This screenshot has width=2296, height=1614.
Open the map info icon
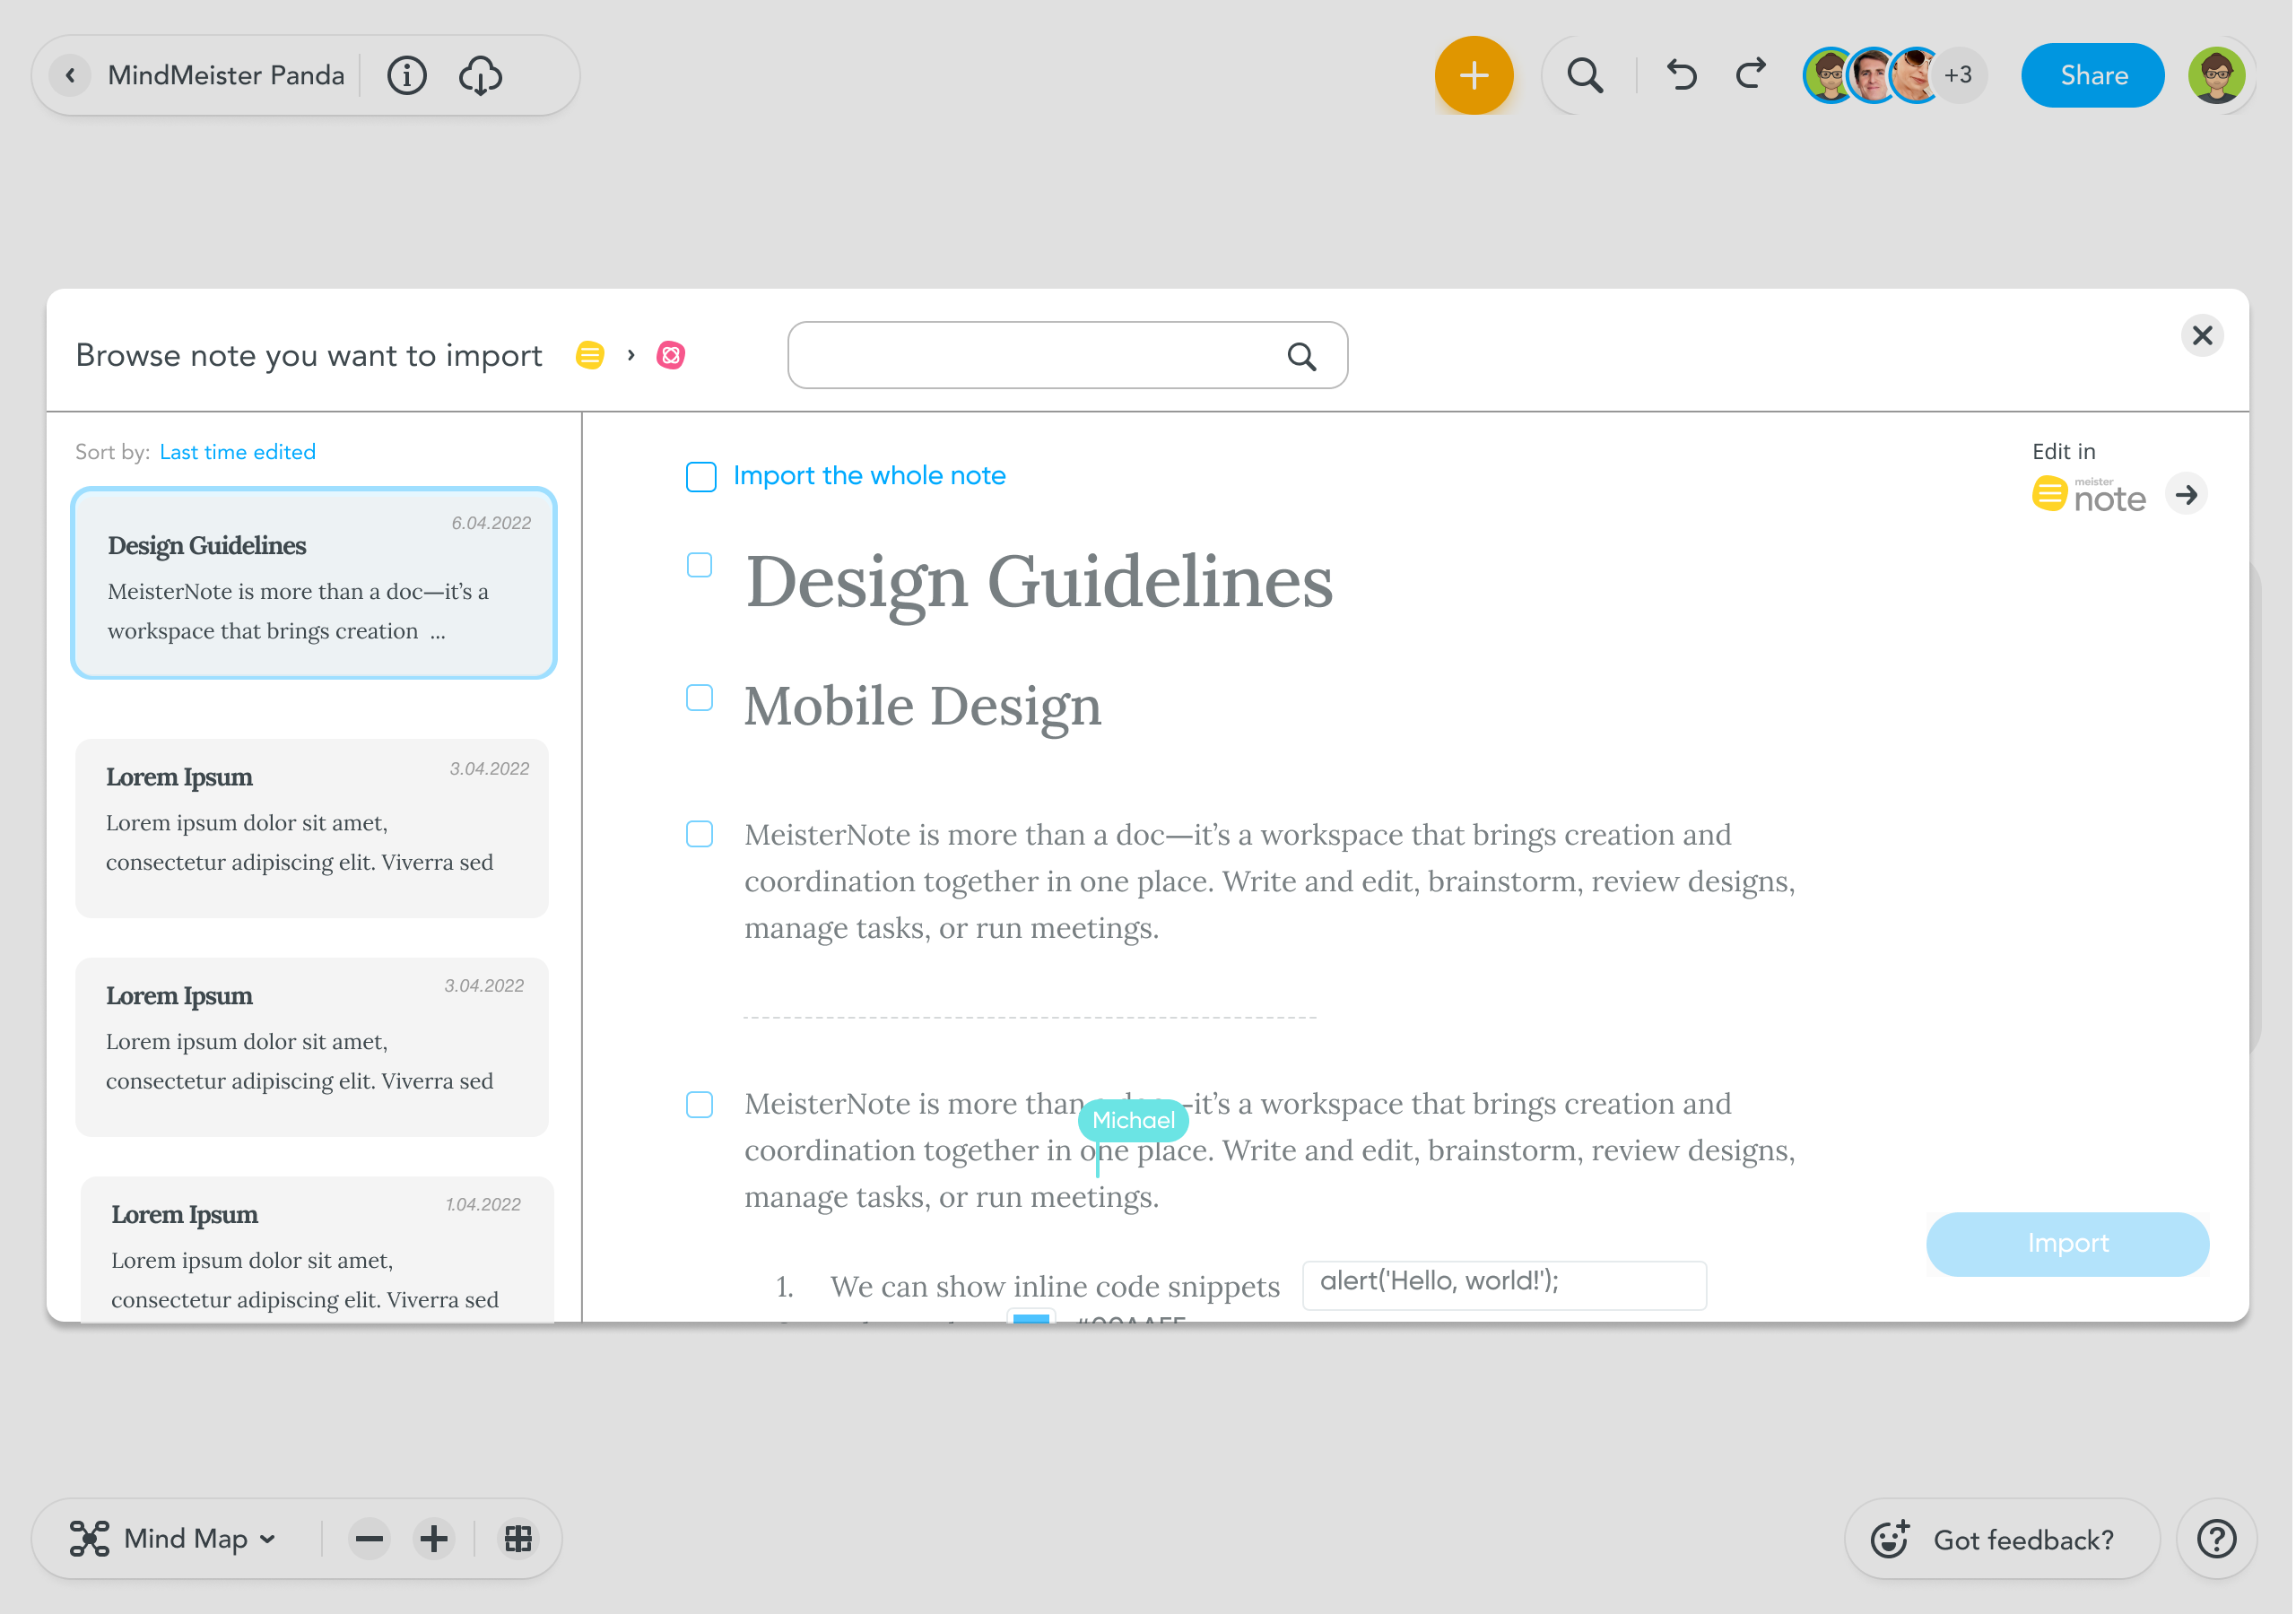click(406, 76)
